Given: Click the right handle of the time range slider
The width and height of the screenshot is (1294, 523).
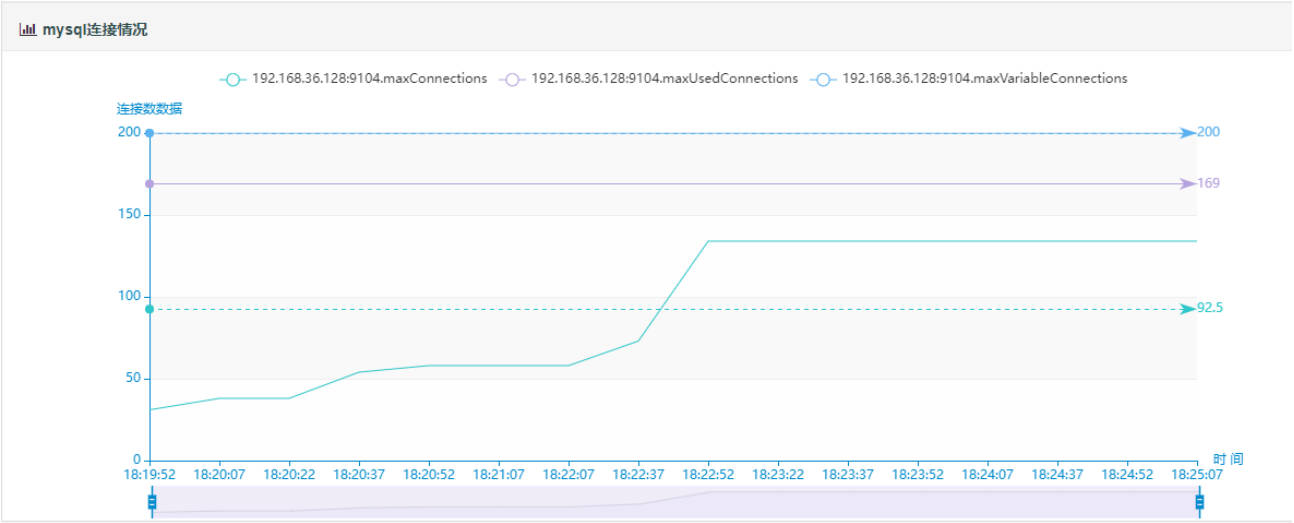Looking at the screenshot, I should (x=1199, y=502).
